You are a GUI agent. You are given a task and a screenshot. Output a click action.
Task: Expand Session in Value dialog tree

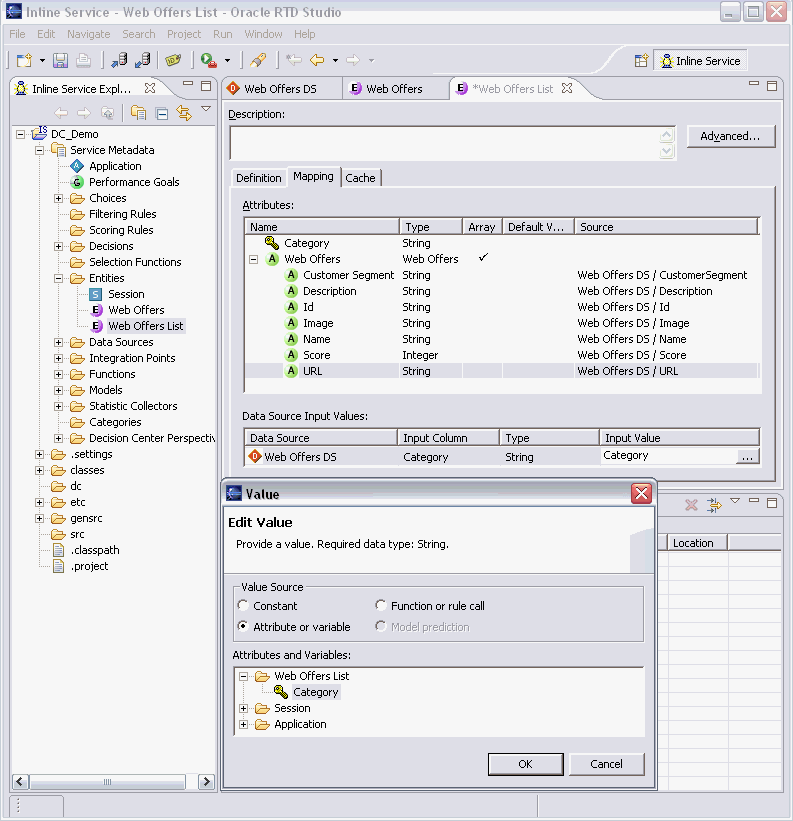click(x=243, y=709)
